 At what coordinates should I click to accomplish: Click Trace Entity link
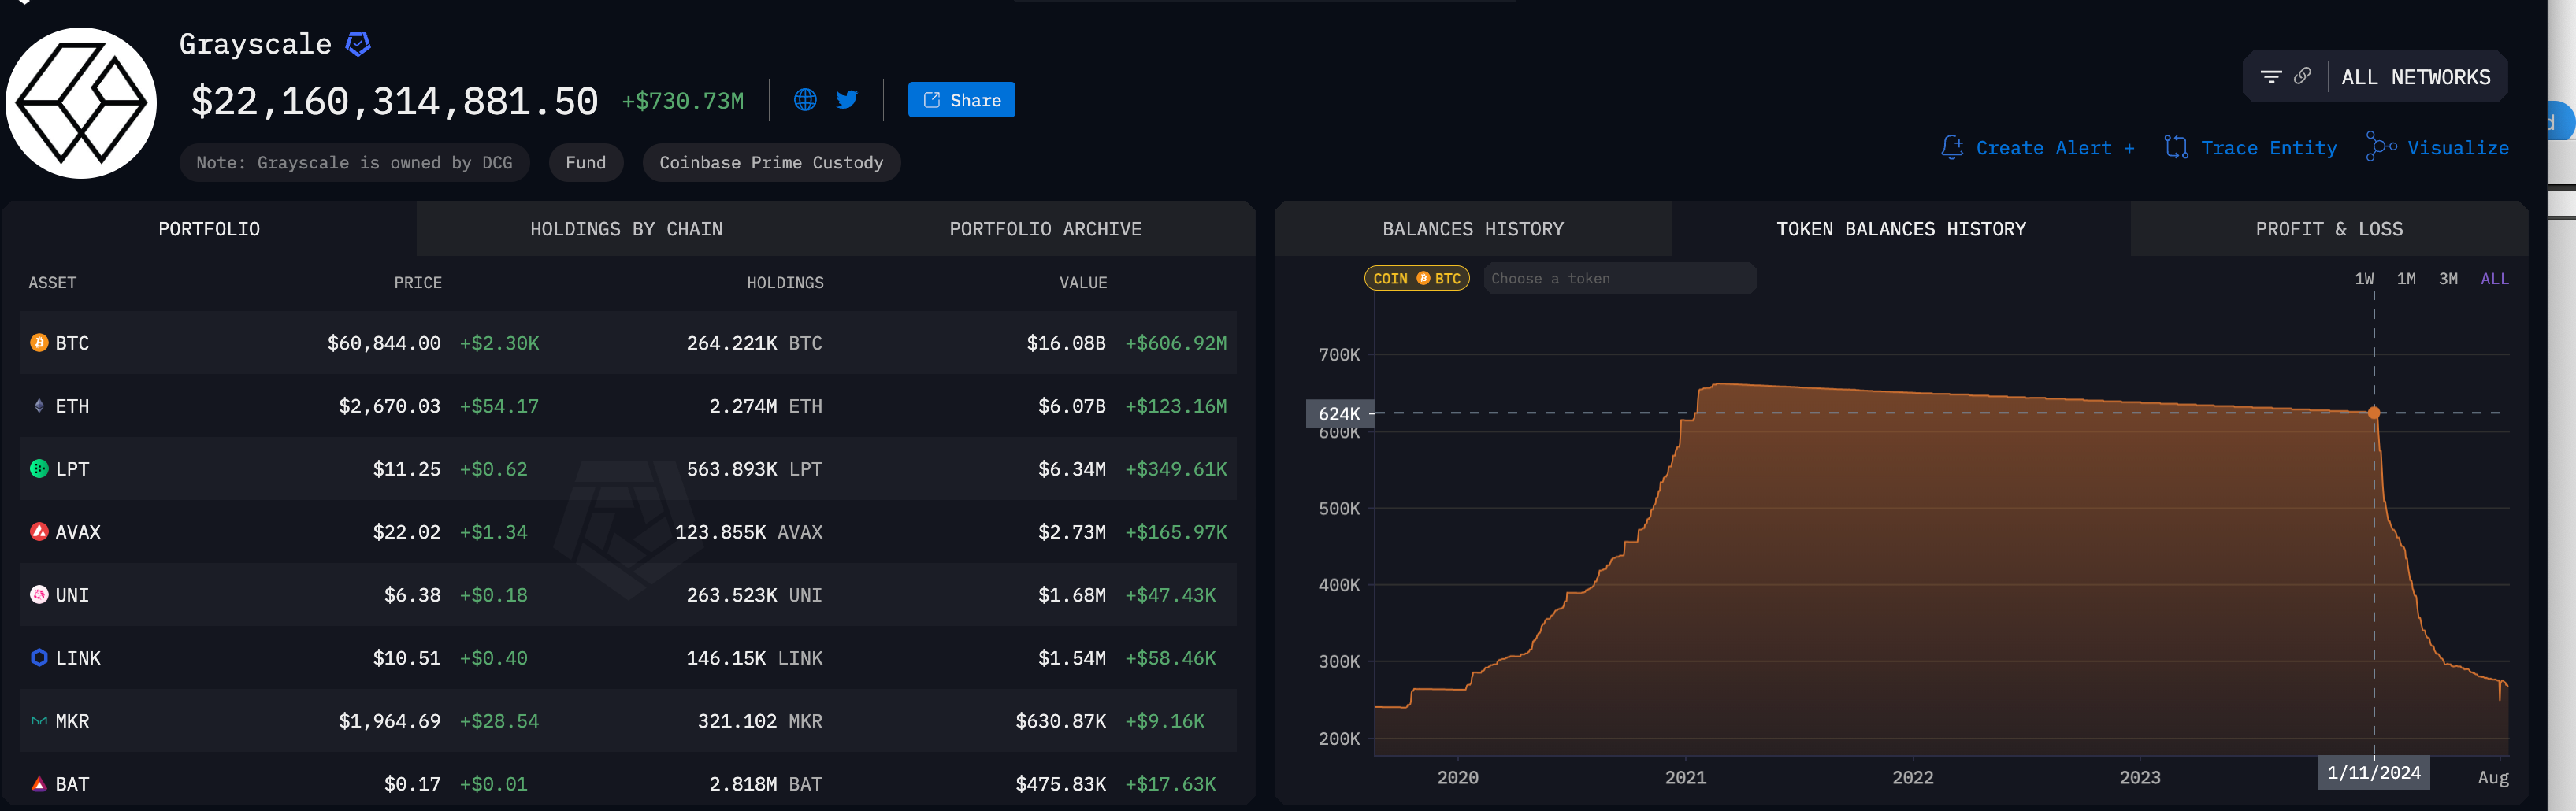(x=2269, y=148)
